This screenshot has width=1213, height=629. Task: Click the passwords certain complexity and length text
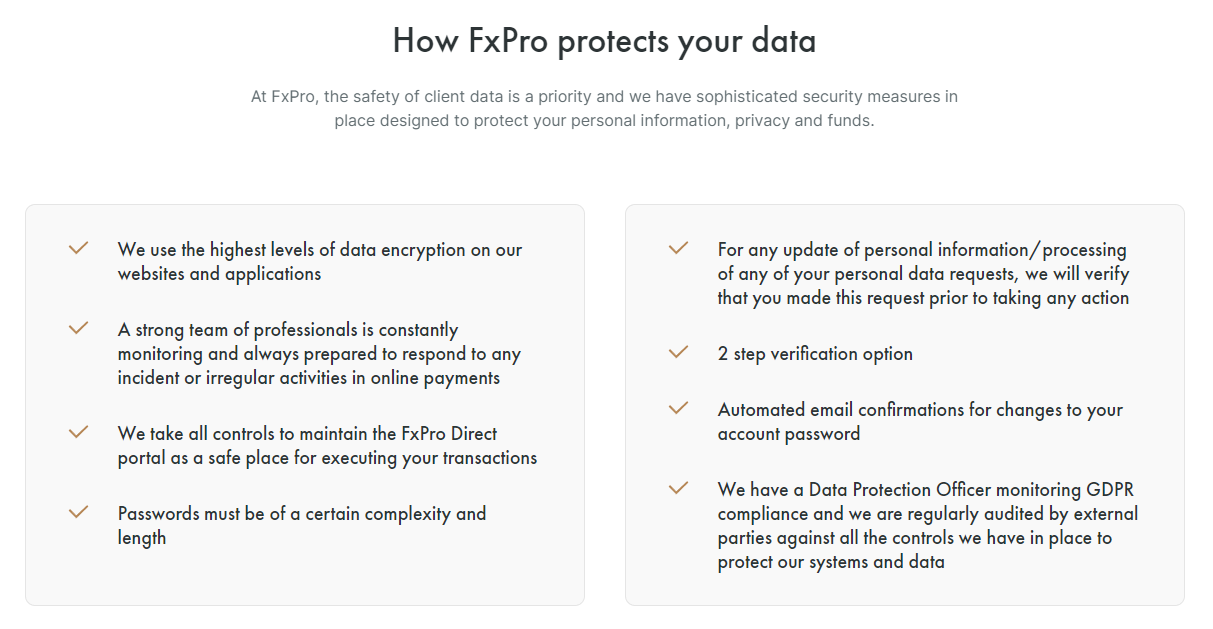302,526
